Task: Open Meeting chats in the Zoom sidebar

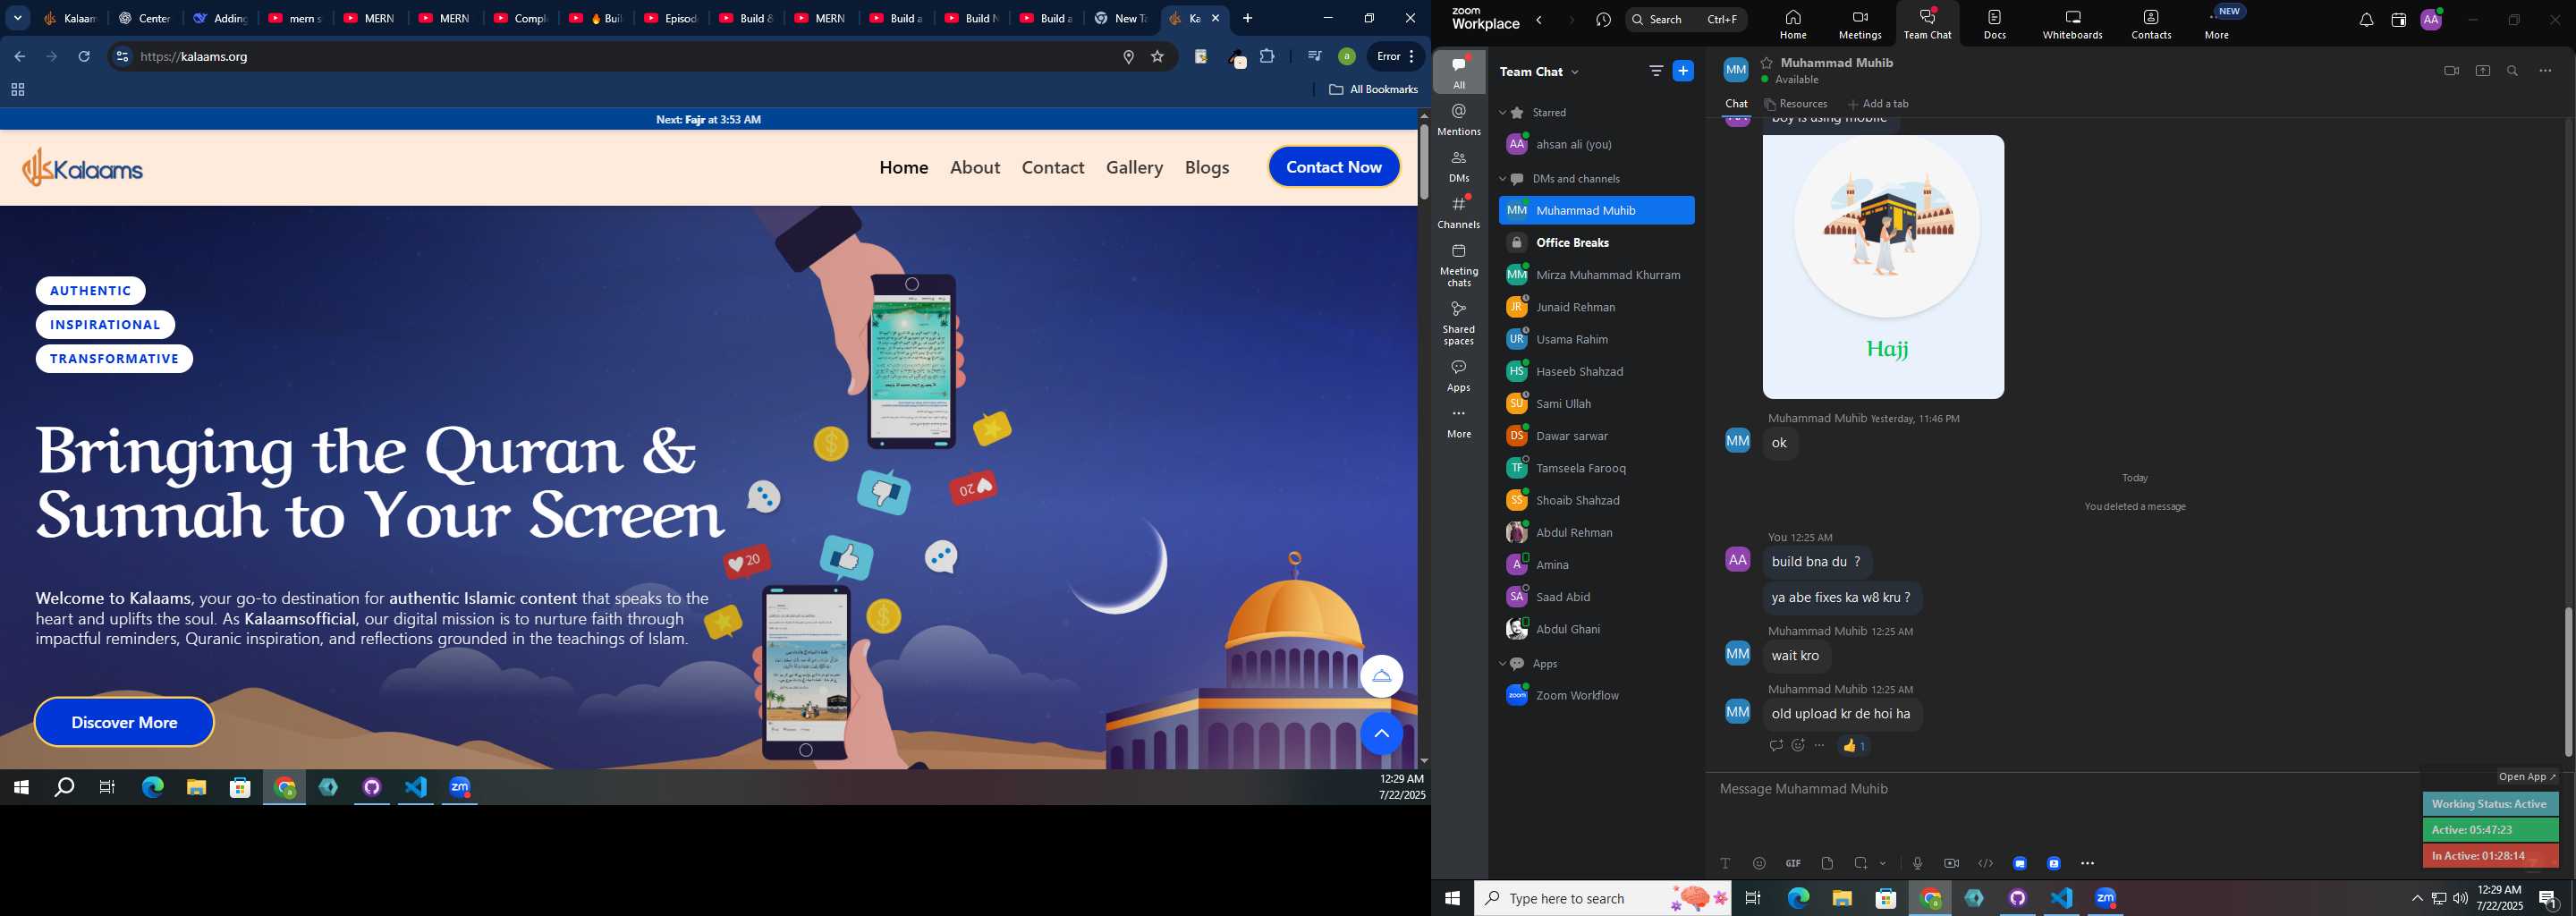Action: coord(1459,265)
